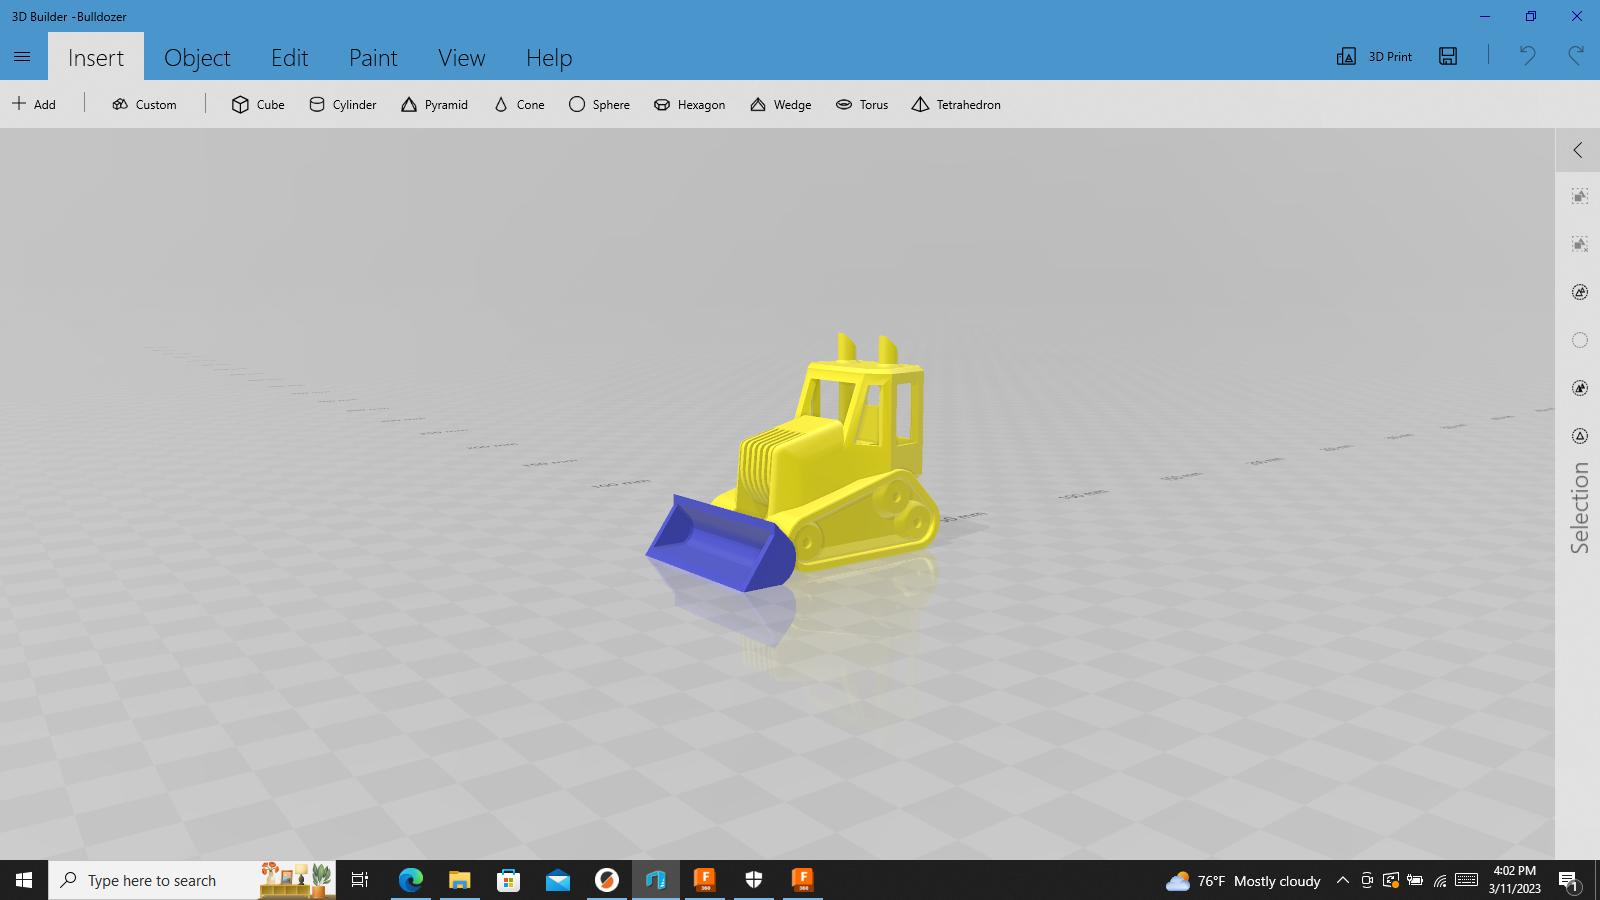Viewport: 1600px width, 900px height.
Task: Insert a Torus shape
Action: [x=862, y=104]
